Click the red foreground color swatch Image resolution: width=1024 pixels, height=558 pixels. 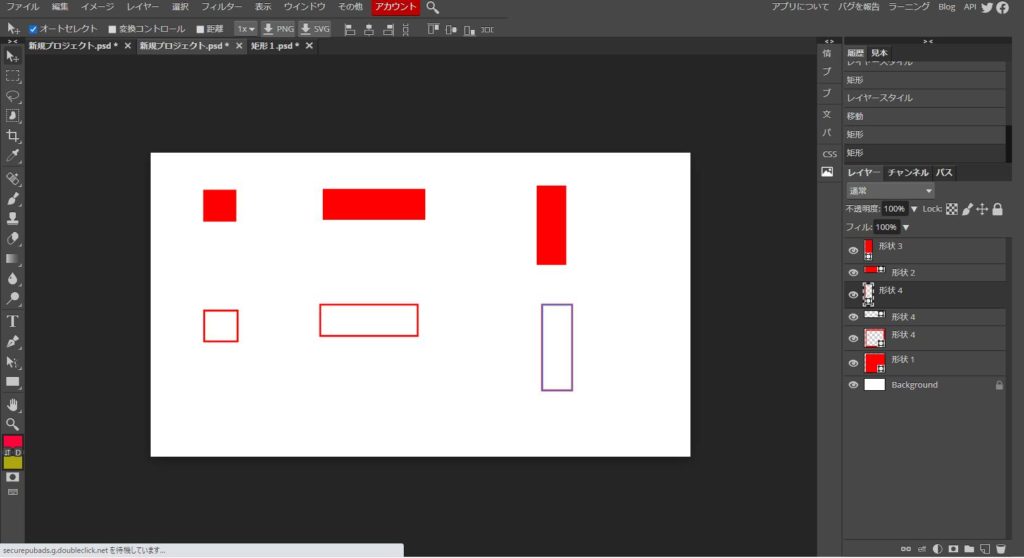pyautogui.click(x=13, y=442)
